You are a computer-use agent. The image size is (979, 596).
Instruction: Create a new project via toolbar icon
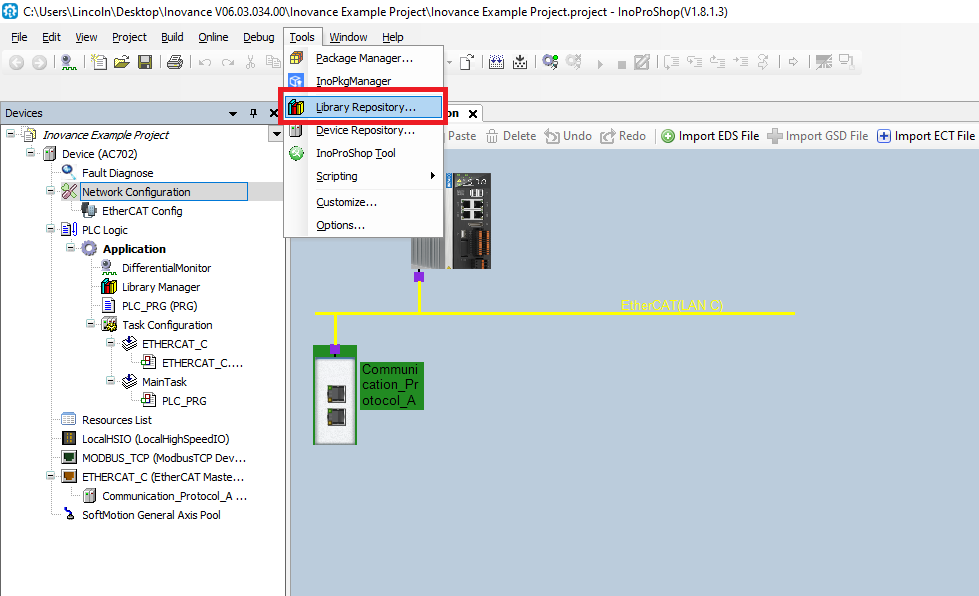tap(100, 62)
